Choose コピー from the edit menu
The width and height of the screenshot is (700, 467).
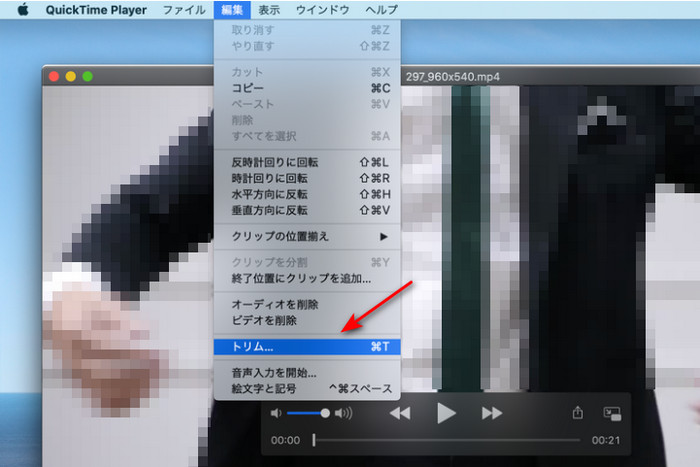point(307,88)
